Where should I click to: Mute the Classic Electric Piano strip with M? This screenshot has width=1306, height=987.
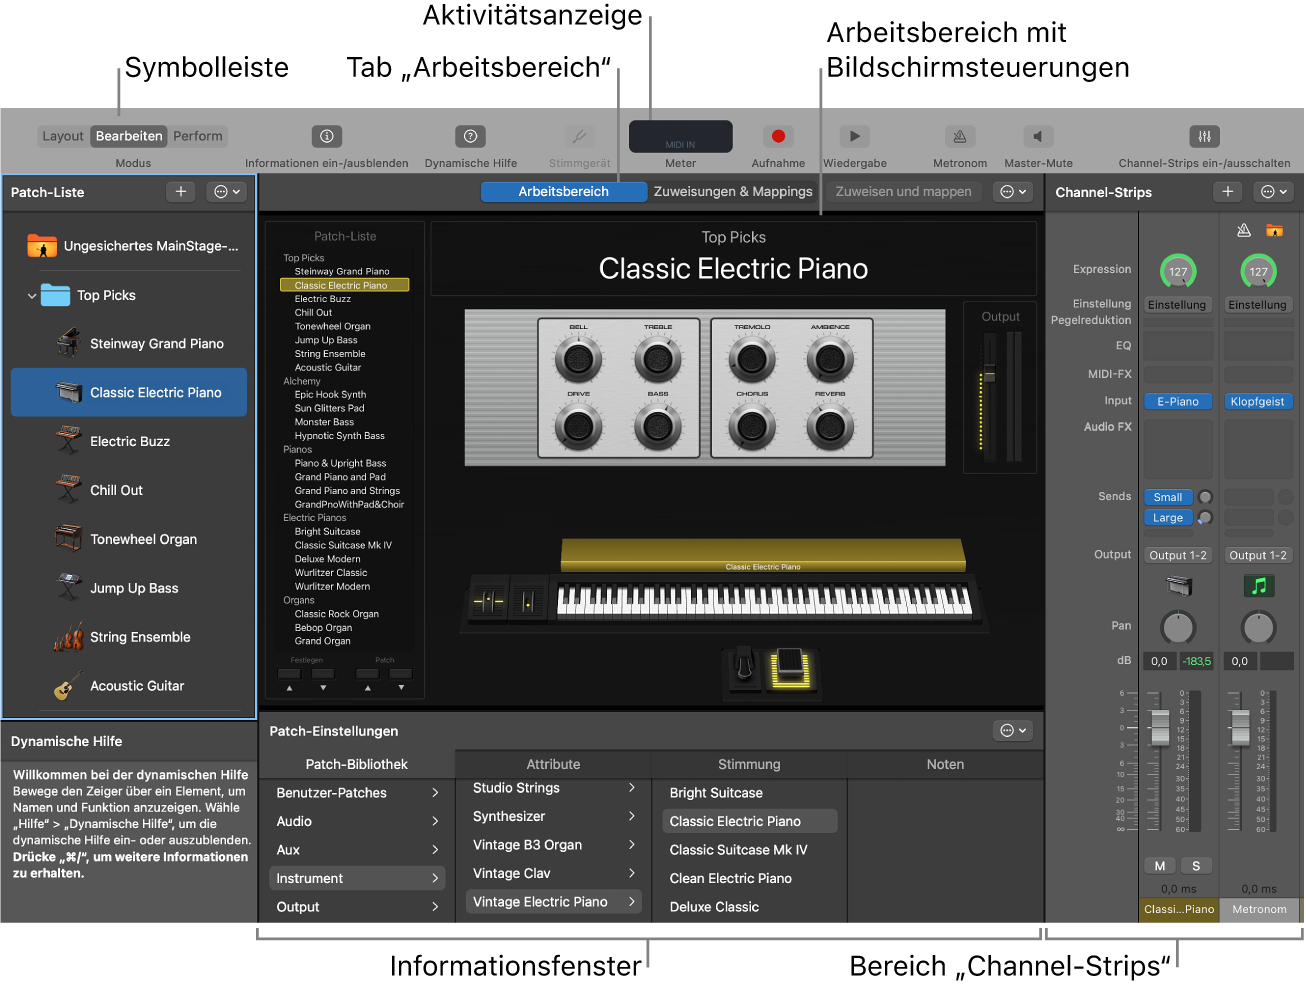coord(1160,866)
